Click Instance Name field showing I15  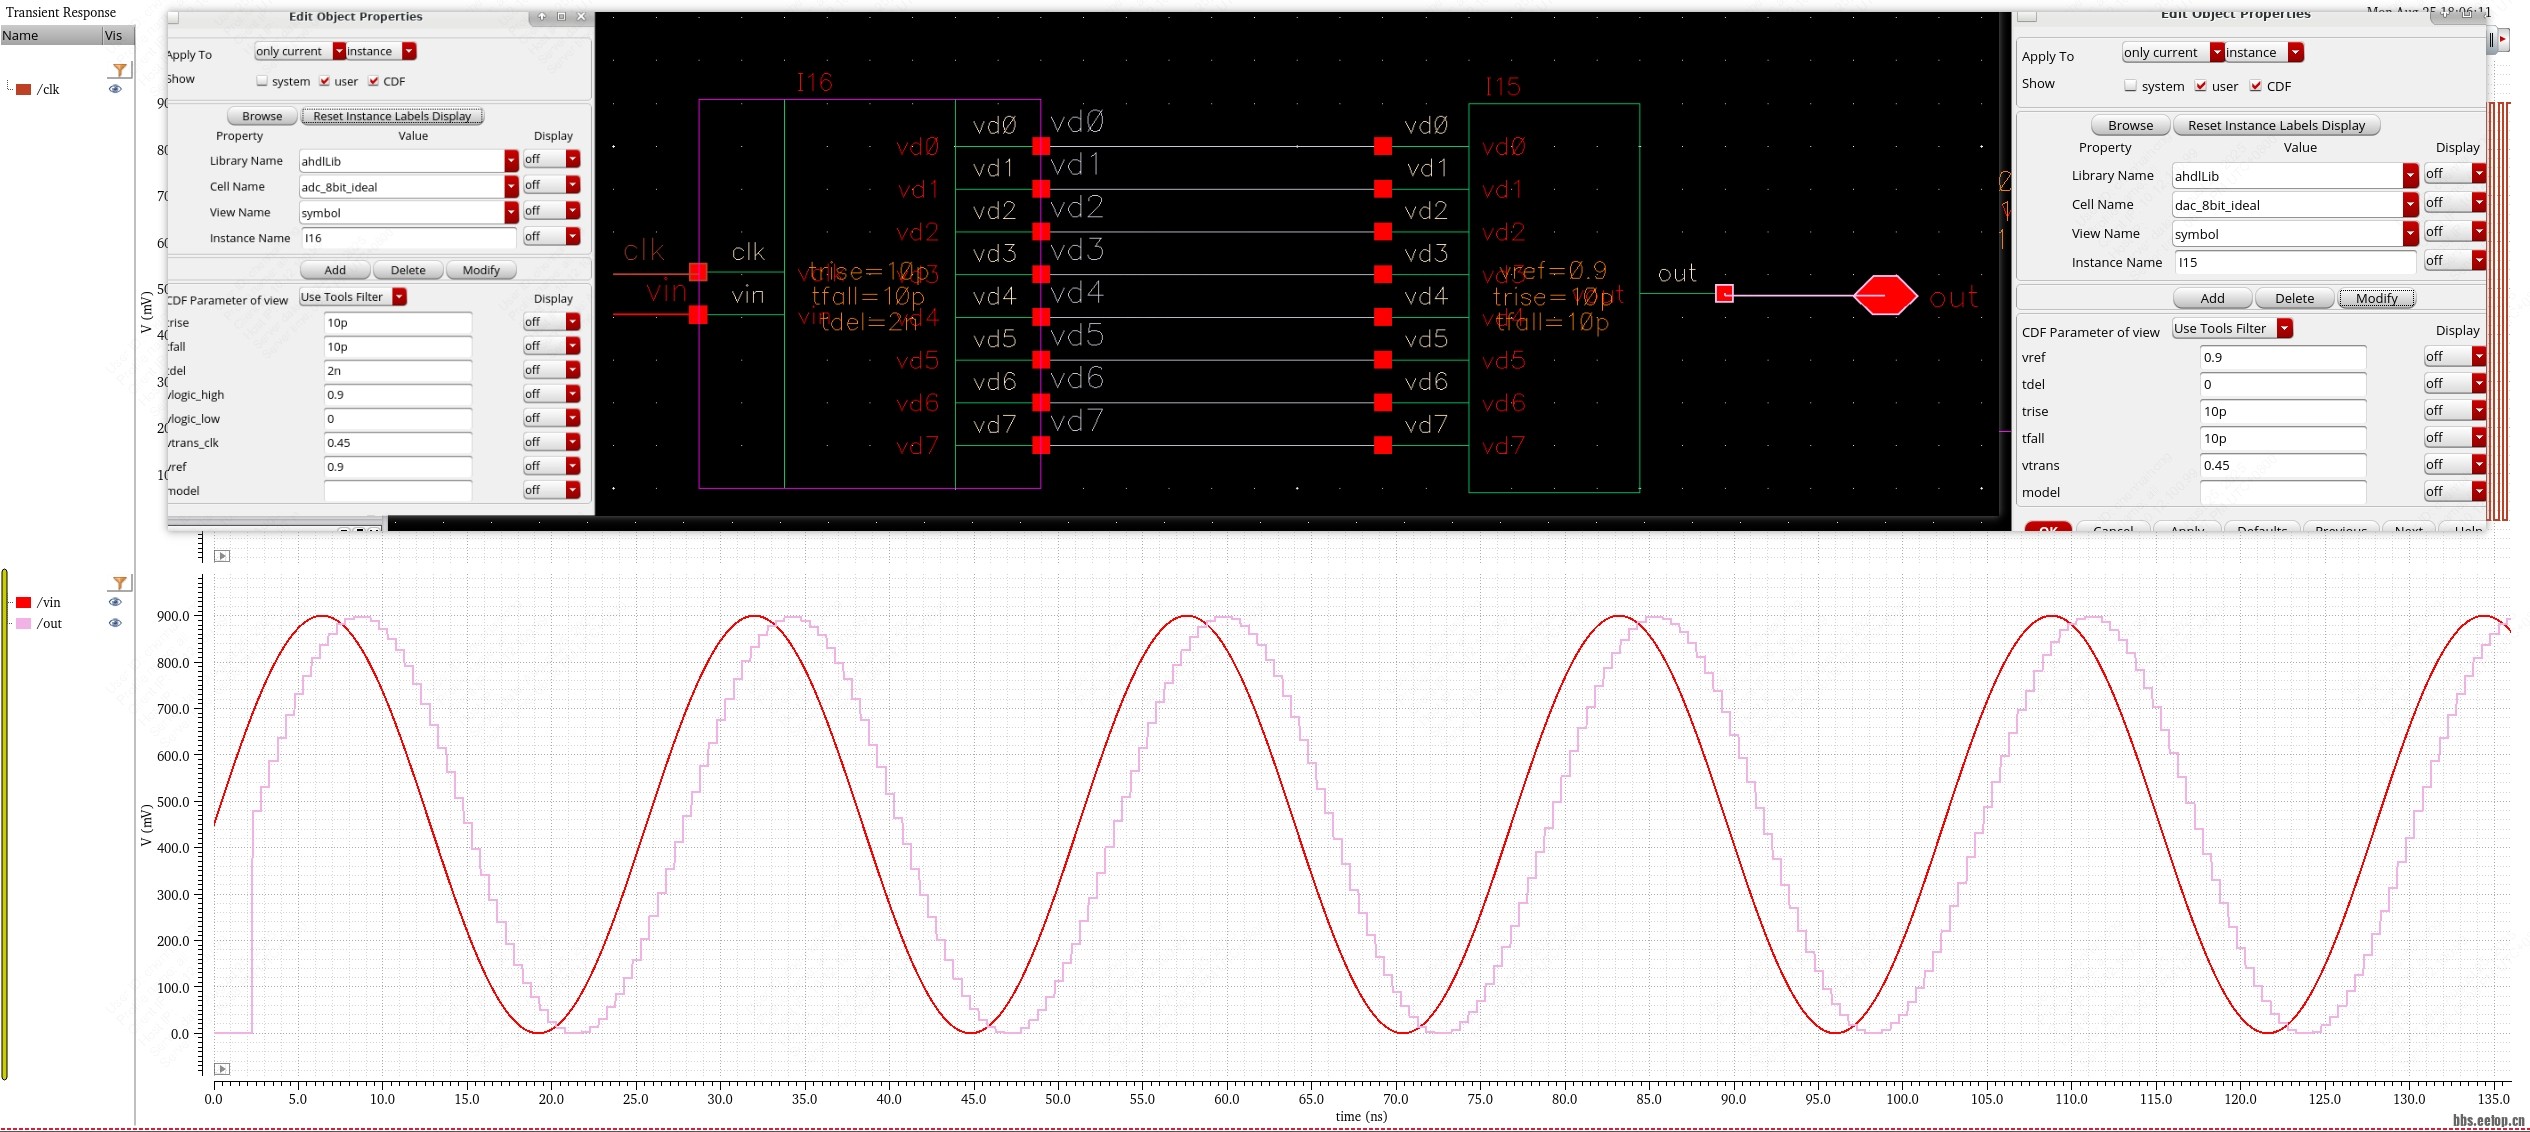click(x=2296, y=262)
